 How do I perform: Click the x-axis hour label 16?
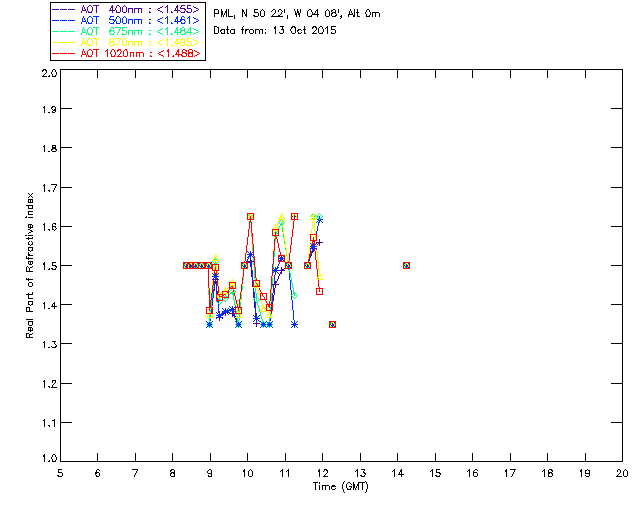click(x=472, y=473)
